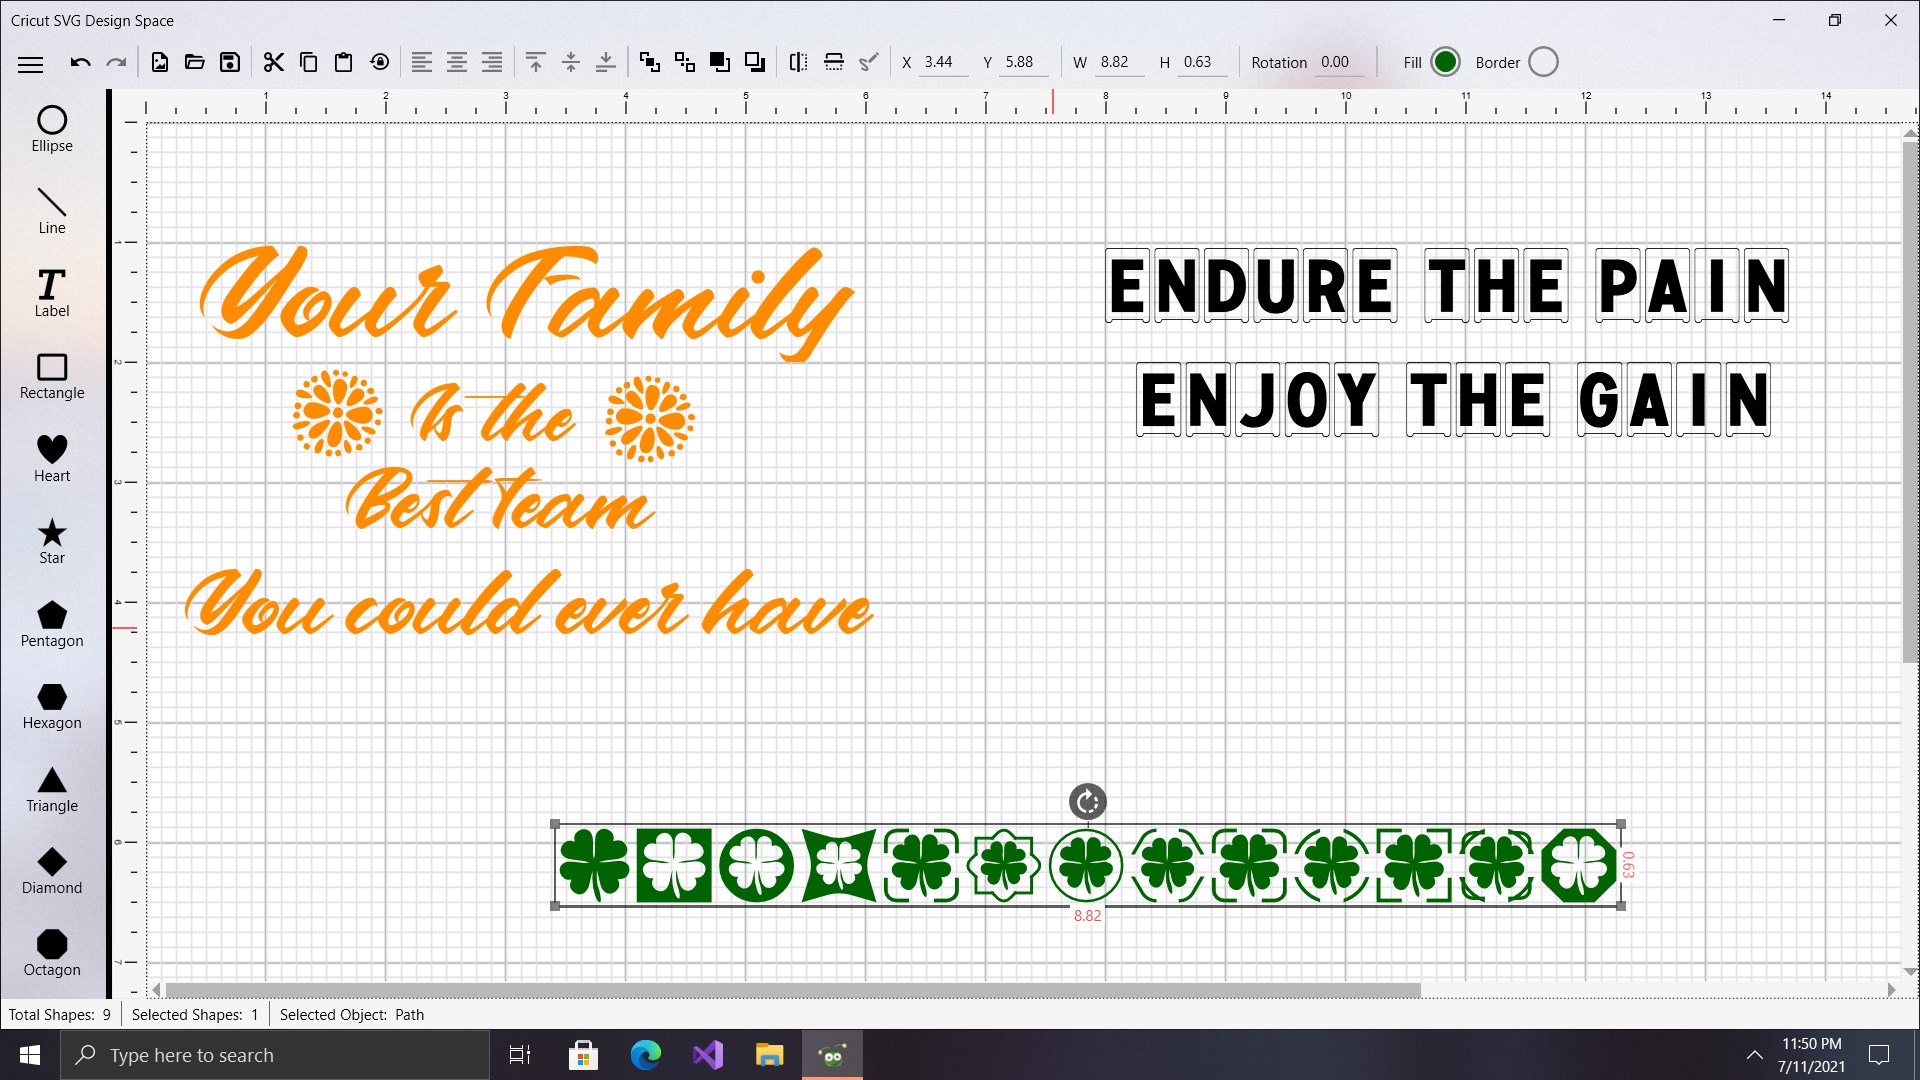The image size is (1920, 1080).
Task: Select the Ellipse shape tool
Action: [x=52, y=129]
